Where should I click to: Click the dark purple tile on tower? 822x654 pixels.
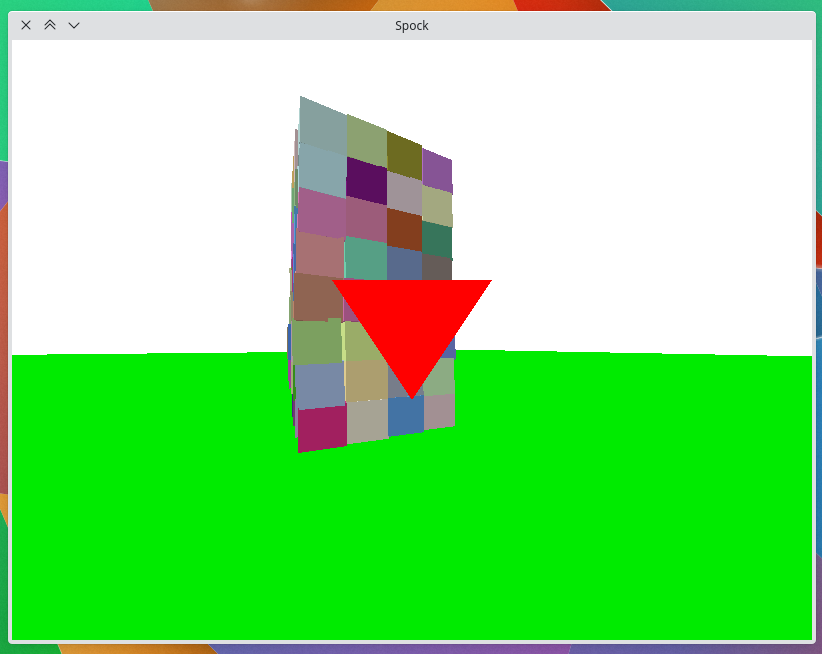pyautogui.click(x=366, y=181)
